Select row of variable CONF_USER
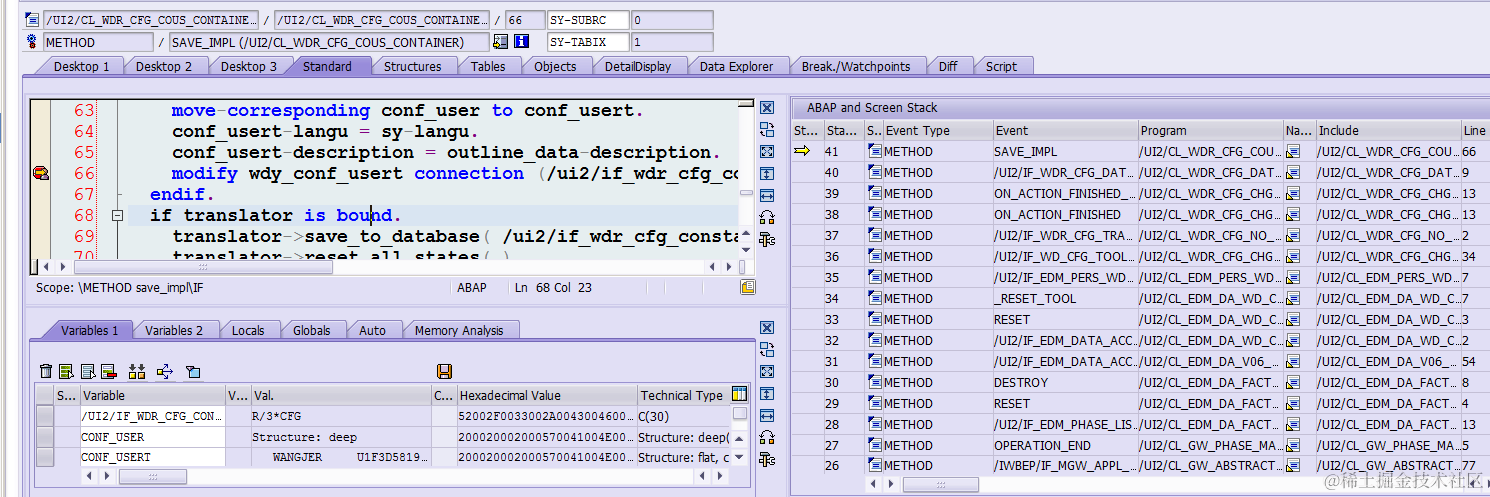The width and height of the screenshot is (1490, 497). click(x=44, y=437)
